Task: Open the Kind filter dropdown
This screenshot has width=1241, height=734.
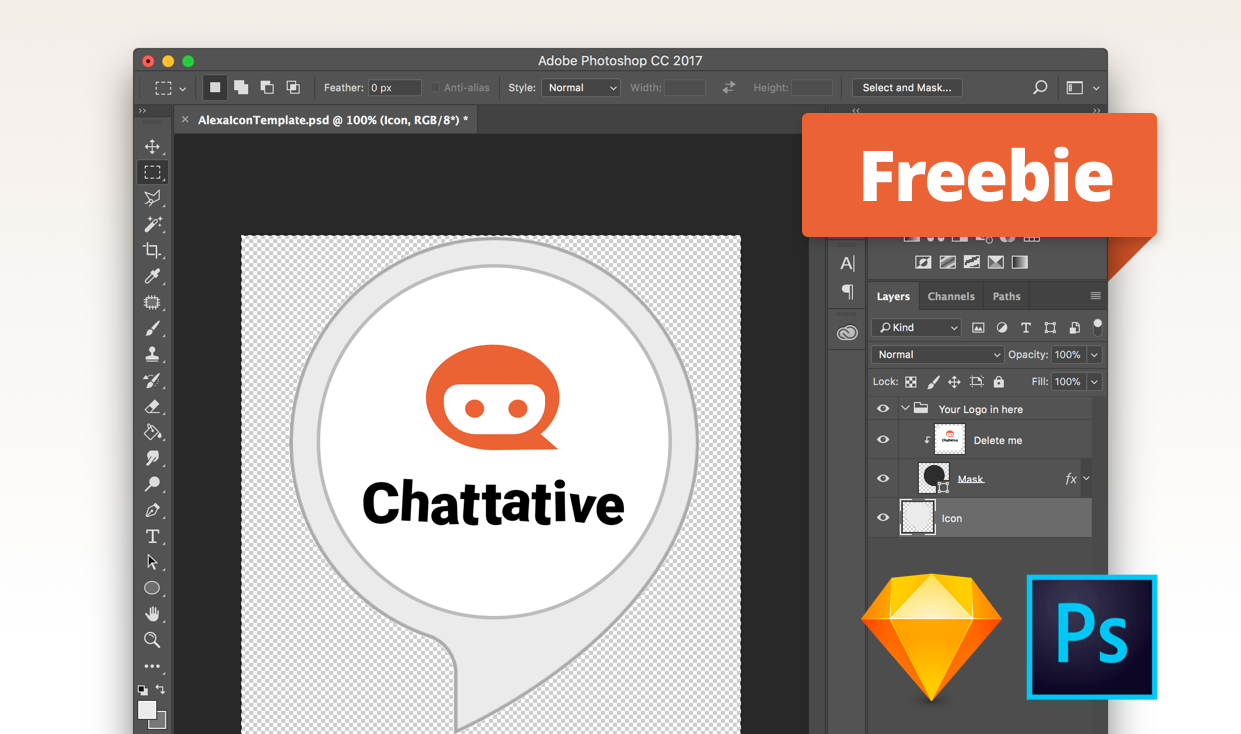Action: coord(915,327)
